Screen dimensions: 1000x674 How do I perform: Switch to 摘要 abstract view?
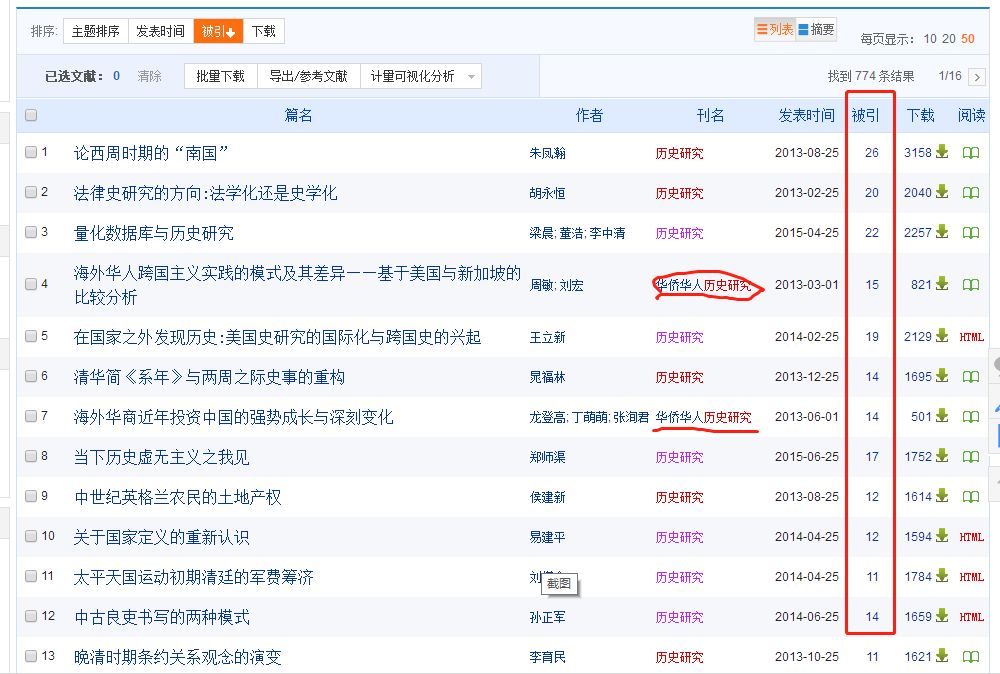816,30
